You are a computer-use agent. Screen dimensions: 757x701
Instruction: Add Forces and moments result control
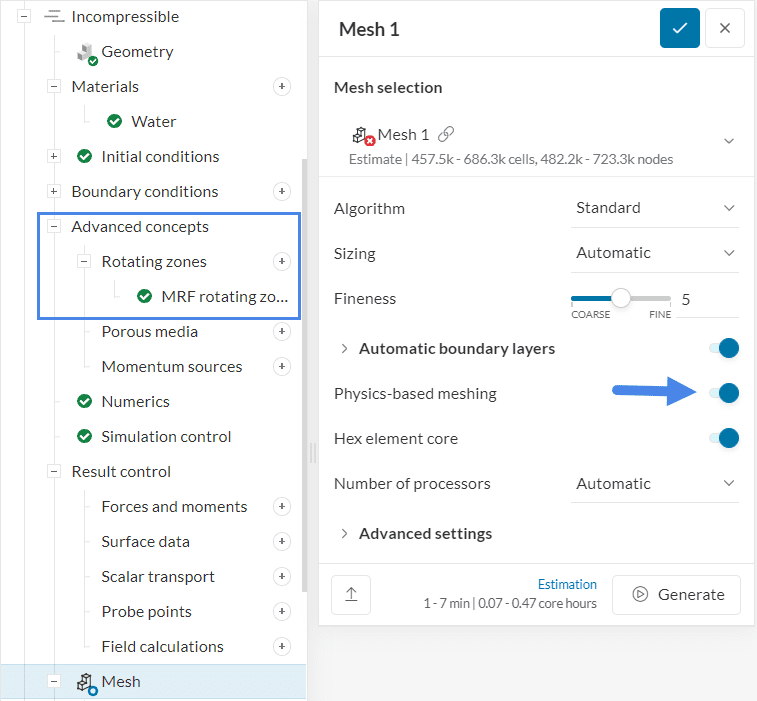pyautogui.click(x=282, y=507)
